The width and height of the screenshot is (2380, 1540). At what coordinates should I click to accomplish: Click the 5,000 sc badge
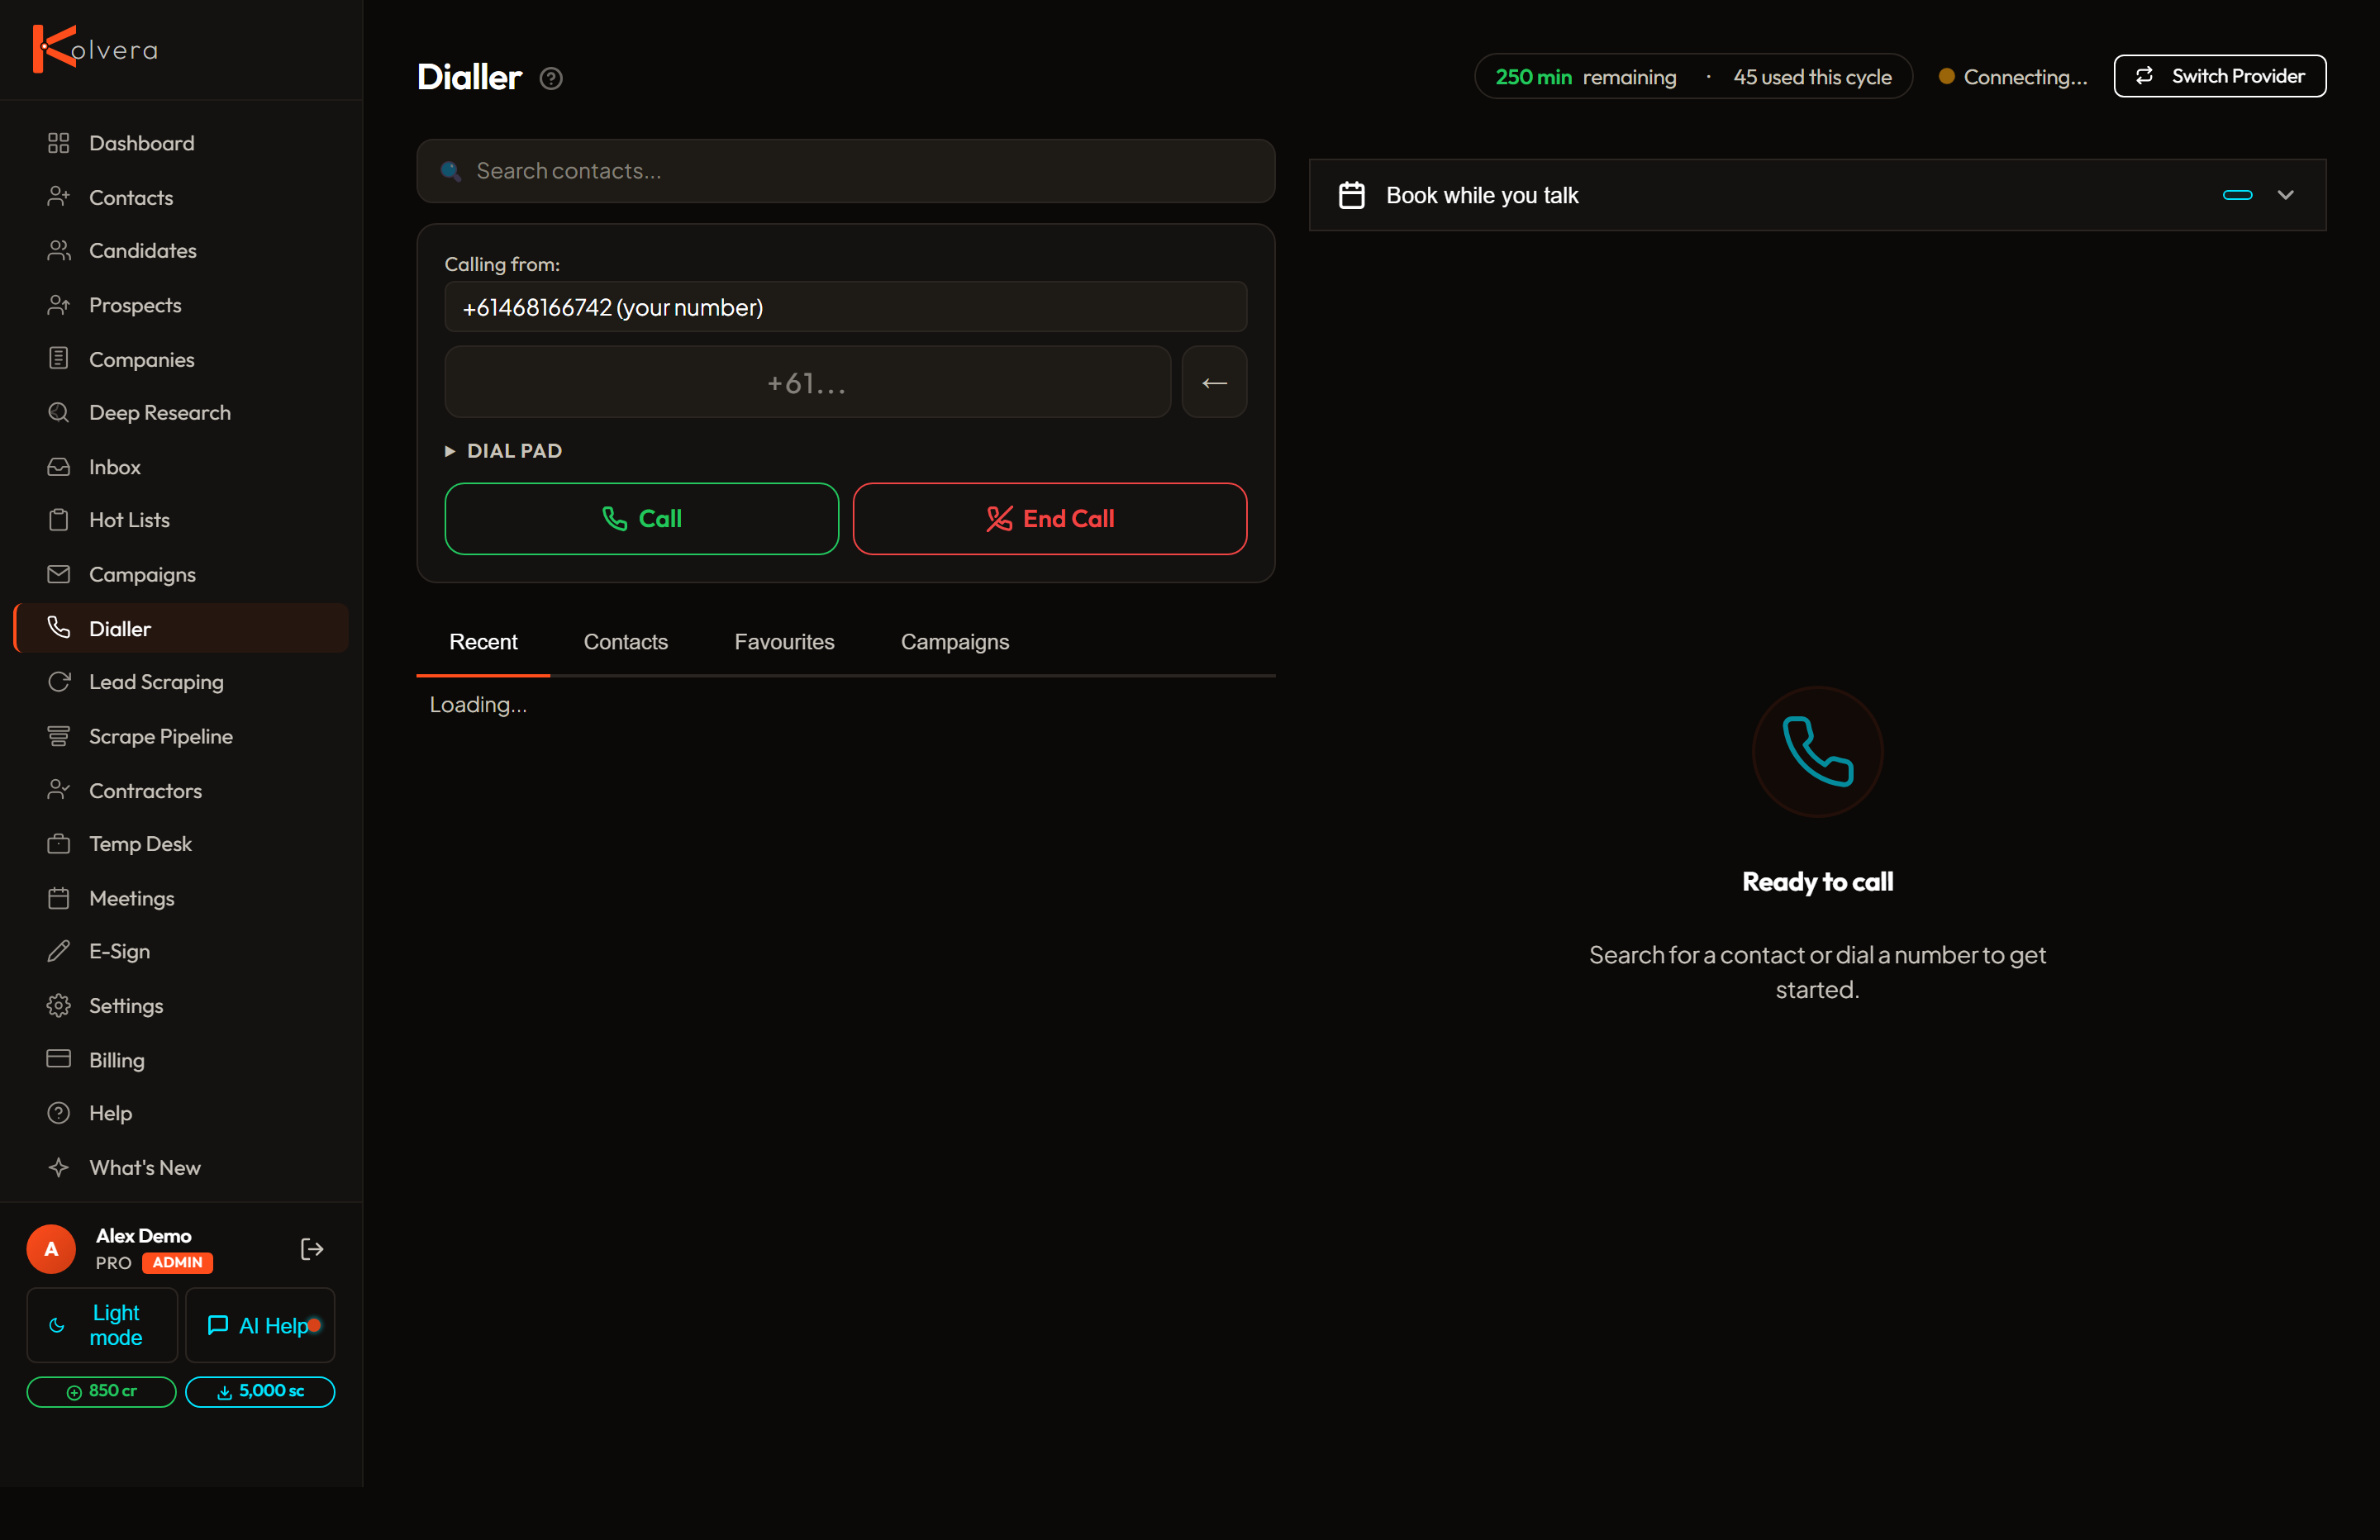click(260, 1392)
